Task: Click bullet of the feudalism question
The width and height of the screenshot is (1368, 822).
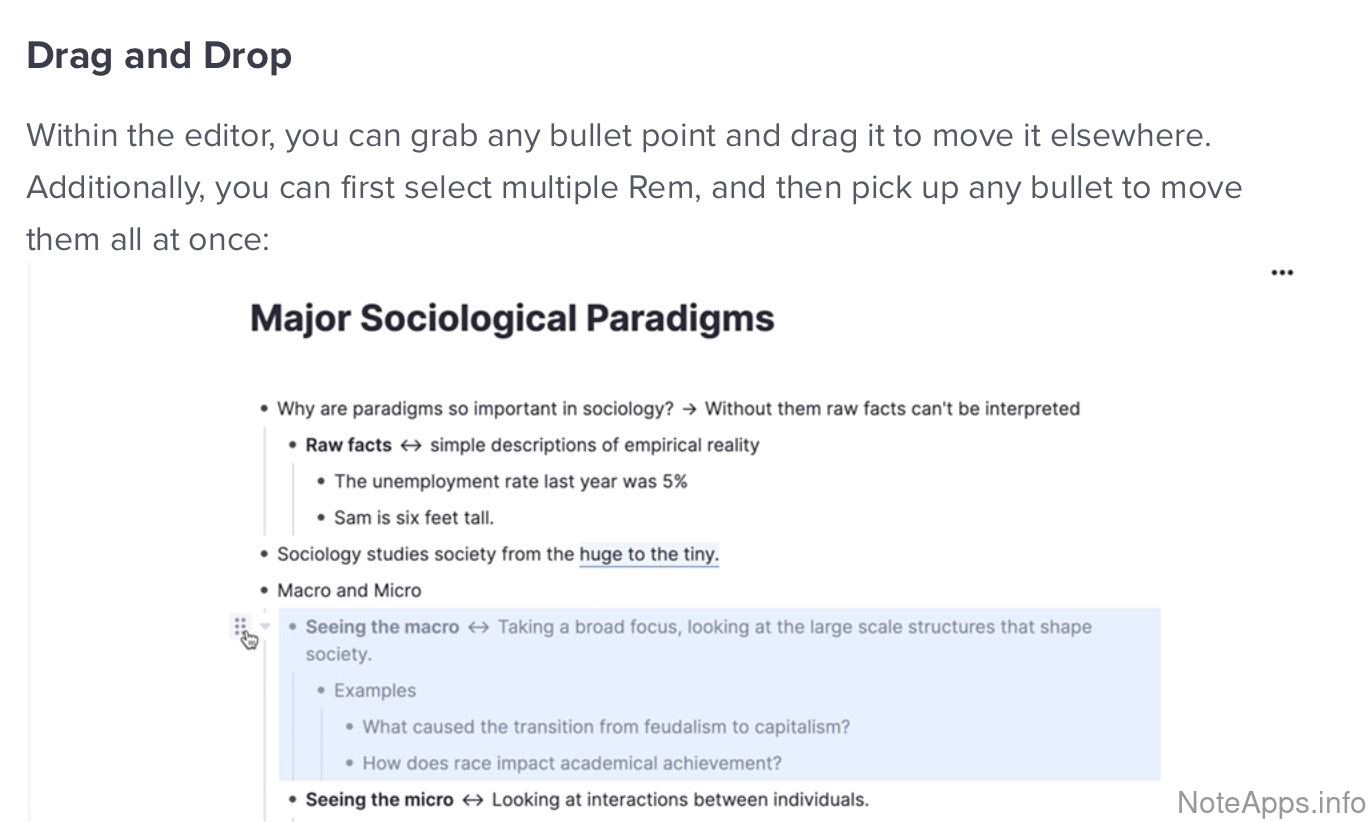Action: point(349,727)
